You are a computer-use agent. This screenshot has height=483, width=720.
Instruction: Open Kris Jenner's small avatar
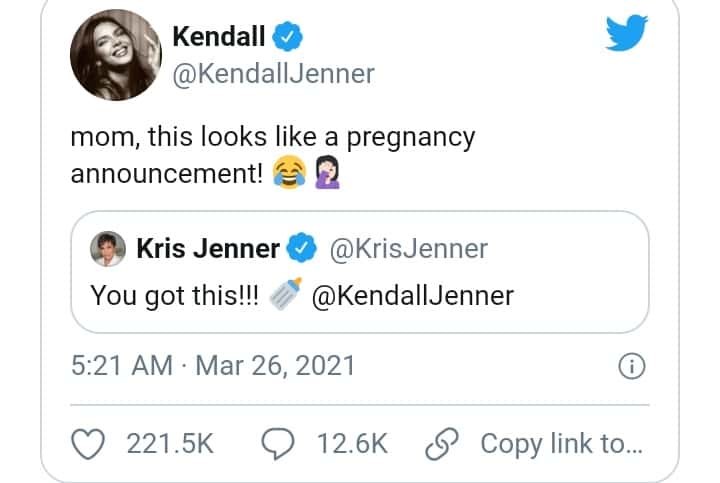click(x=108, y=248)
